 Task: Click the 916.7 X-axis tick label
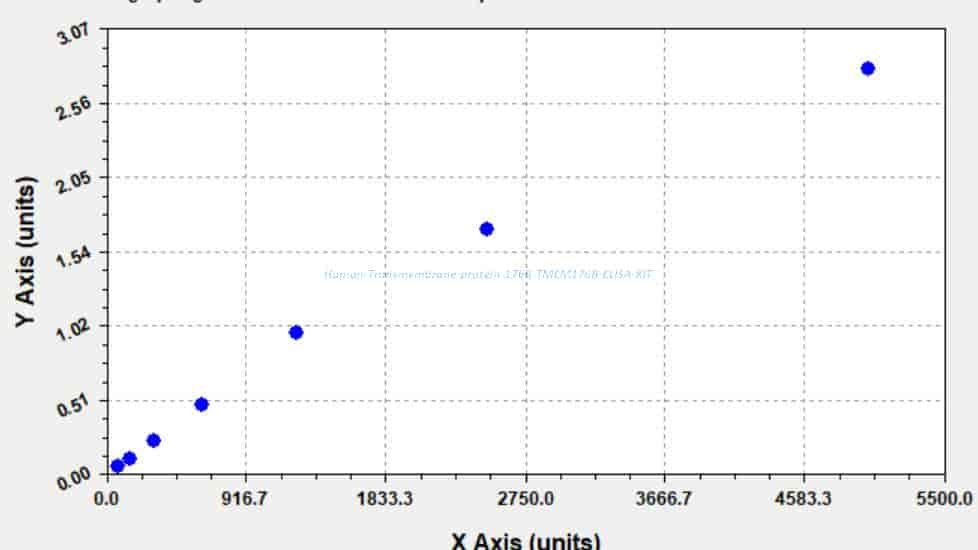(245, 499)
